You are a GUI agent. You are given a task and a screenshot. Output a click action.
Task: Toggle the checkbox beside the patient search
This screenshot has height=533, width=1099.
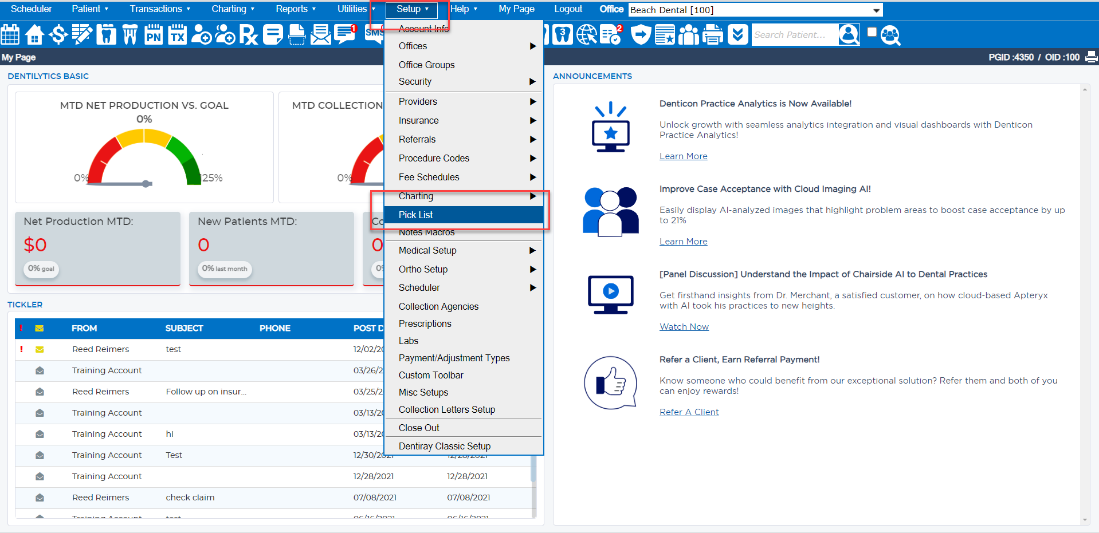871,32
